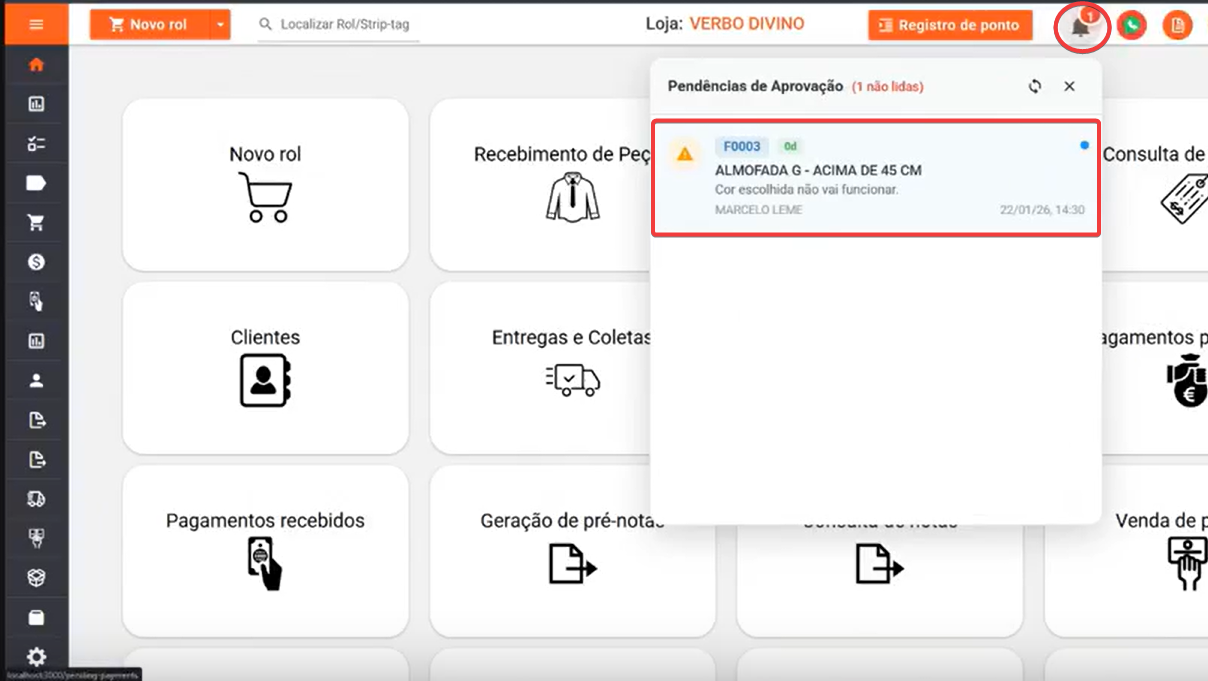The image size is (1208, 681).
Task: Open the sidebar shopping cart icon
Action: 36,222
